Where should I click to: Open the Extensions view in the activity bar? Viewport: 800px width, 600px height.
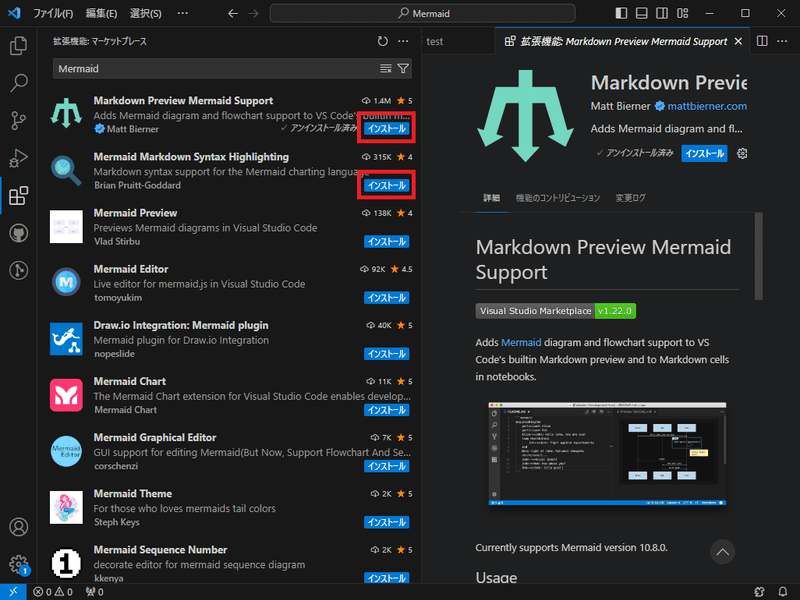coord(18,195)
